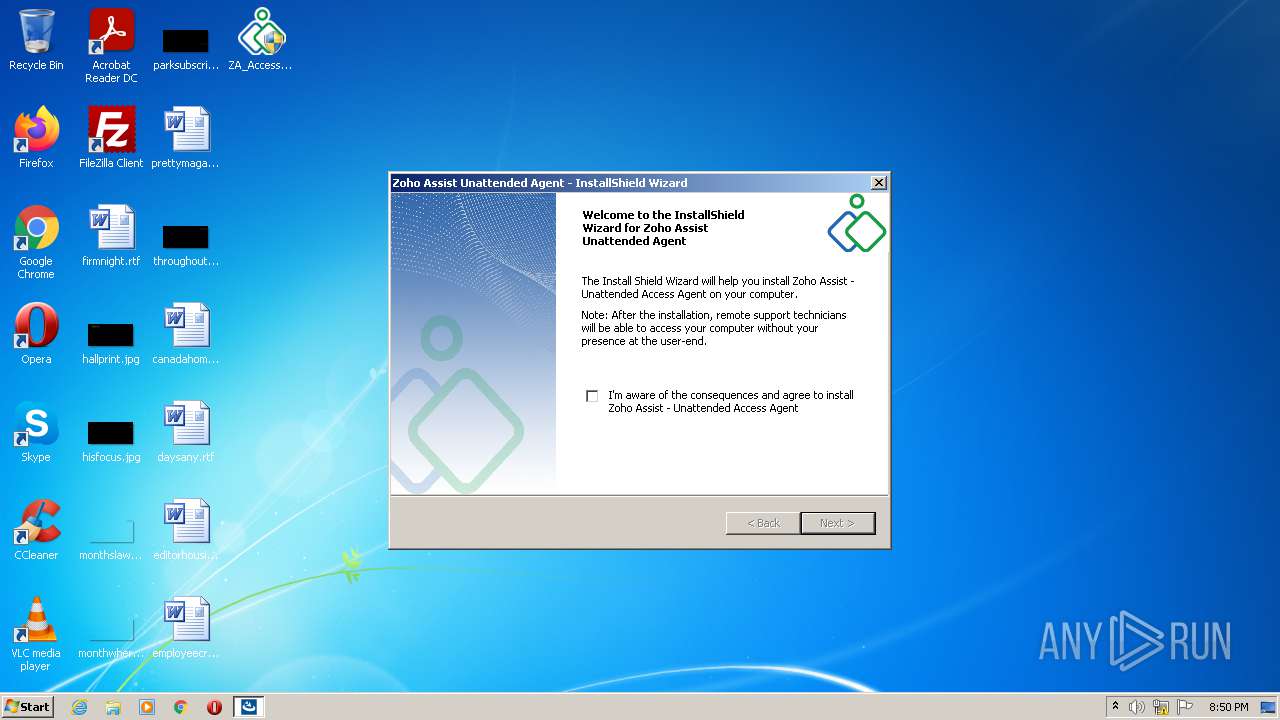Select firmnight.rtf document icon
Image resolution: width=1280 pixels, height=720 pixels.
(x=111, y=236)
